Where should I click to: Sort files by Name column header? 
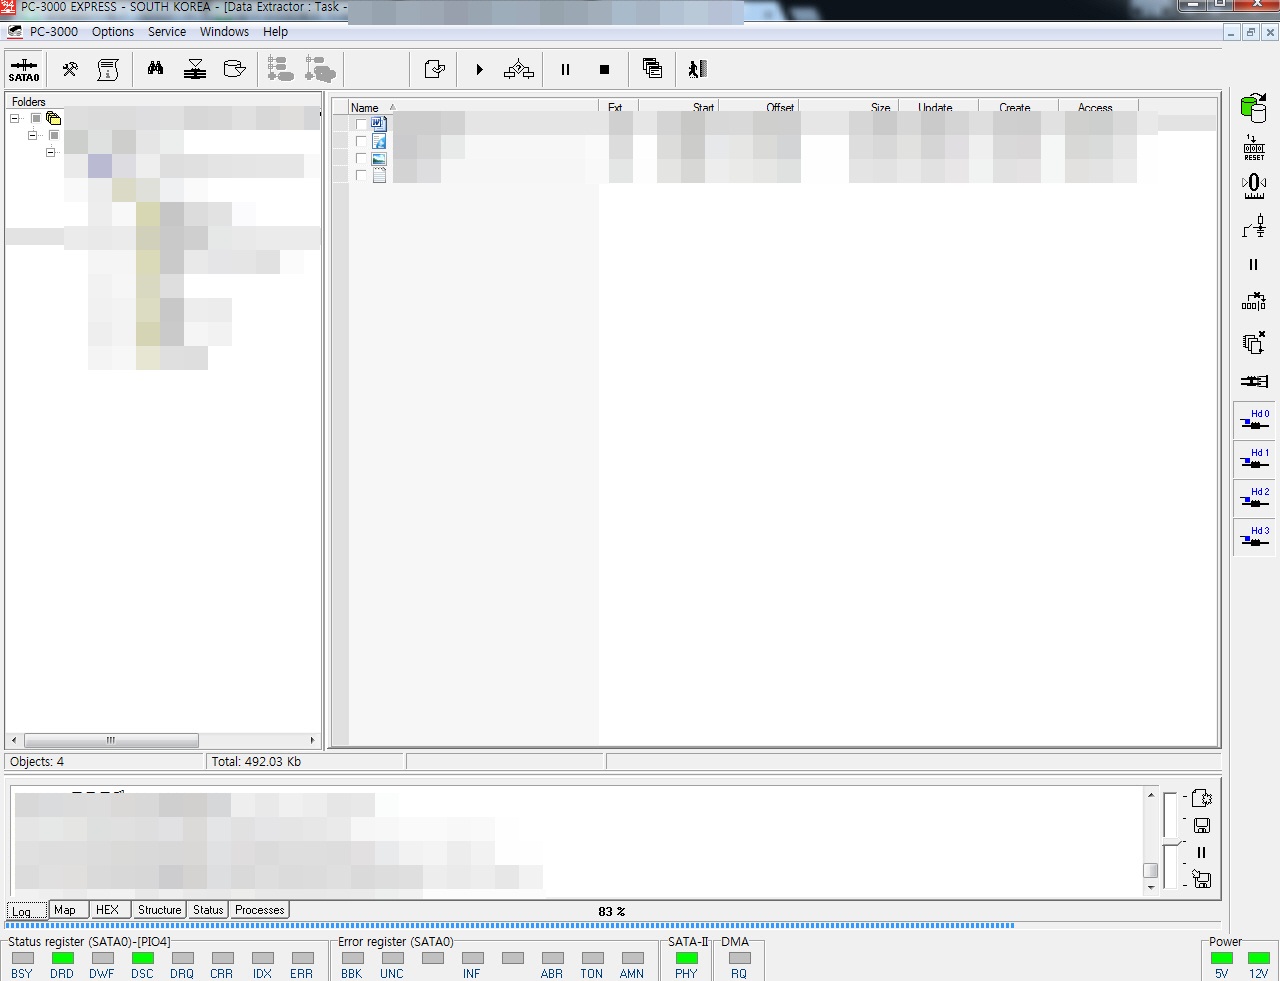click(473, 107)
